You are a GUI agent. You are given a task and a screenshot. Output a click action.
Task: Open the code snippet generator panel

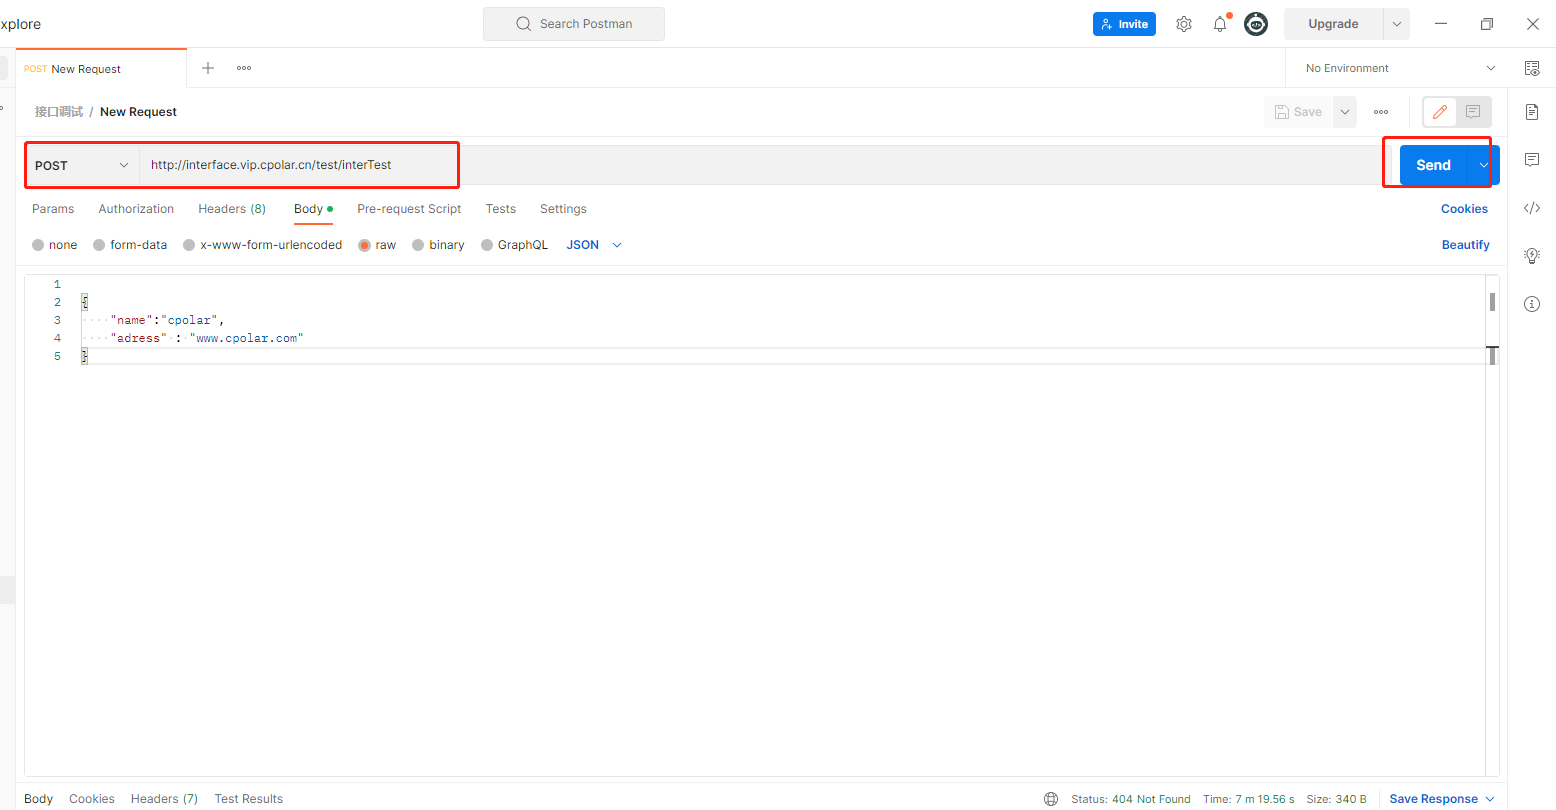coord(1531,208)
